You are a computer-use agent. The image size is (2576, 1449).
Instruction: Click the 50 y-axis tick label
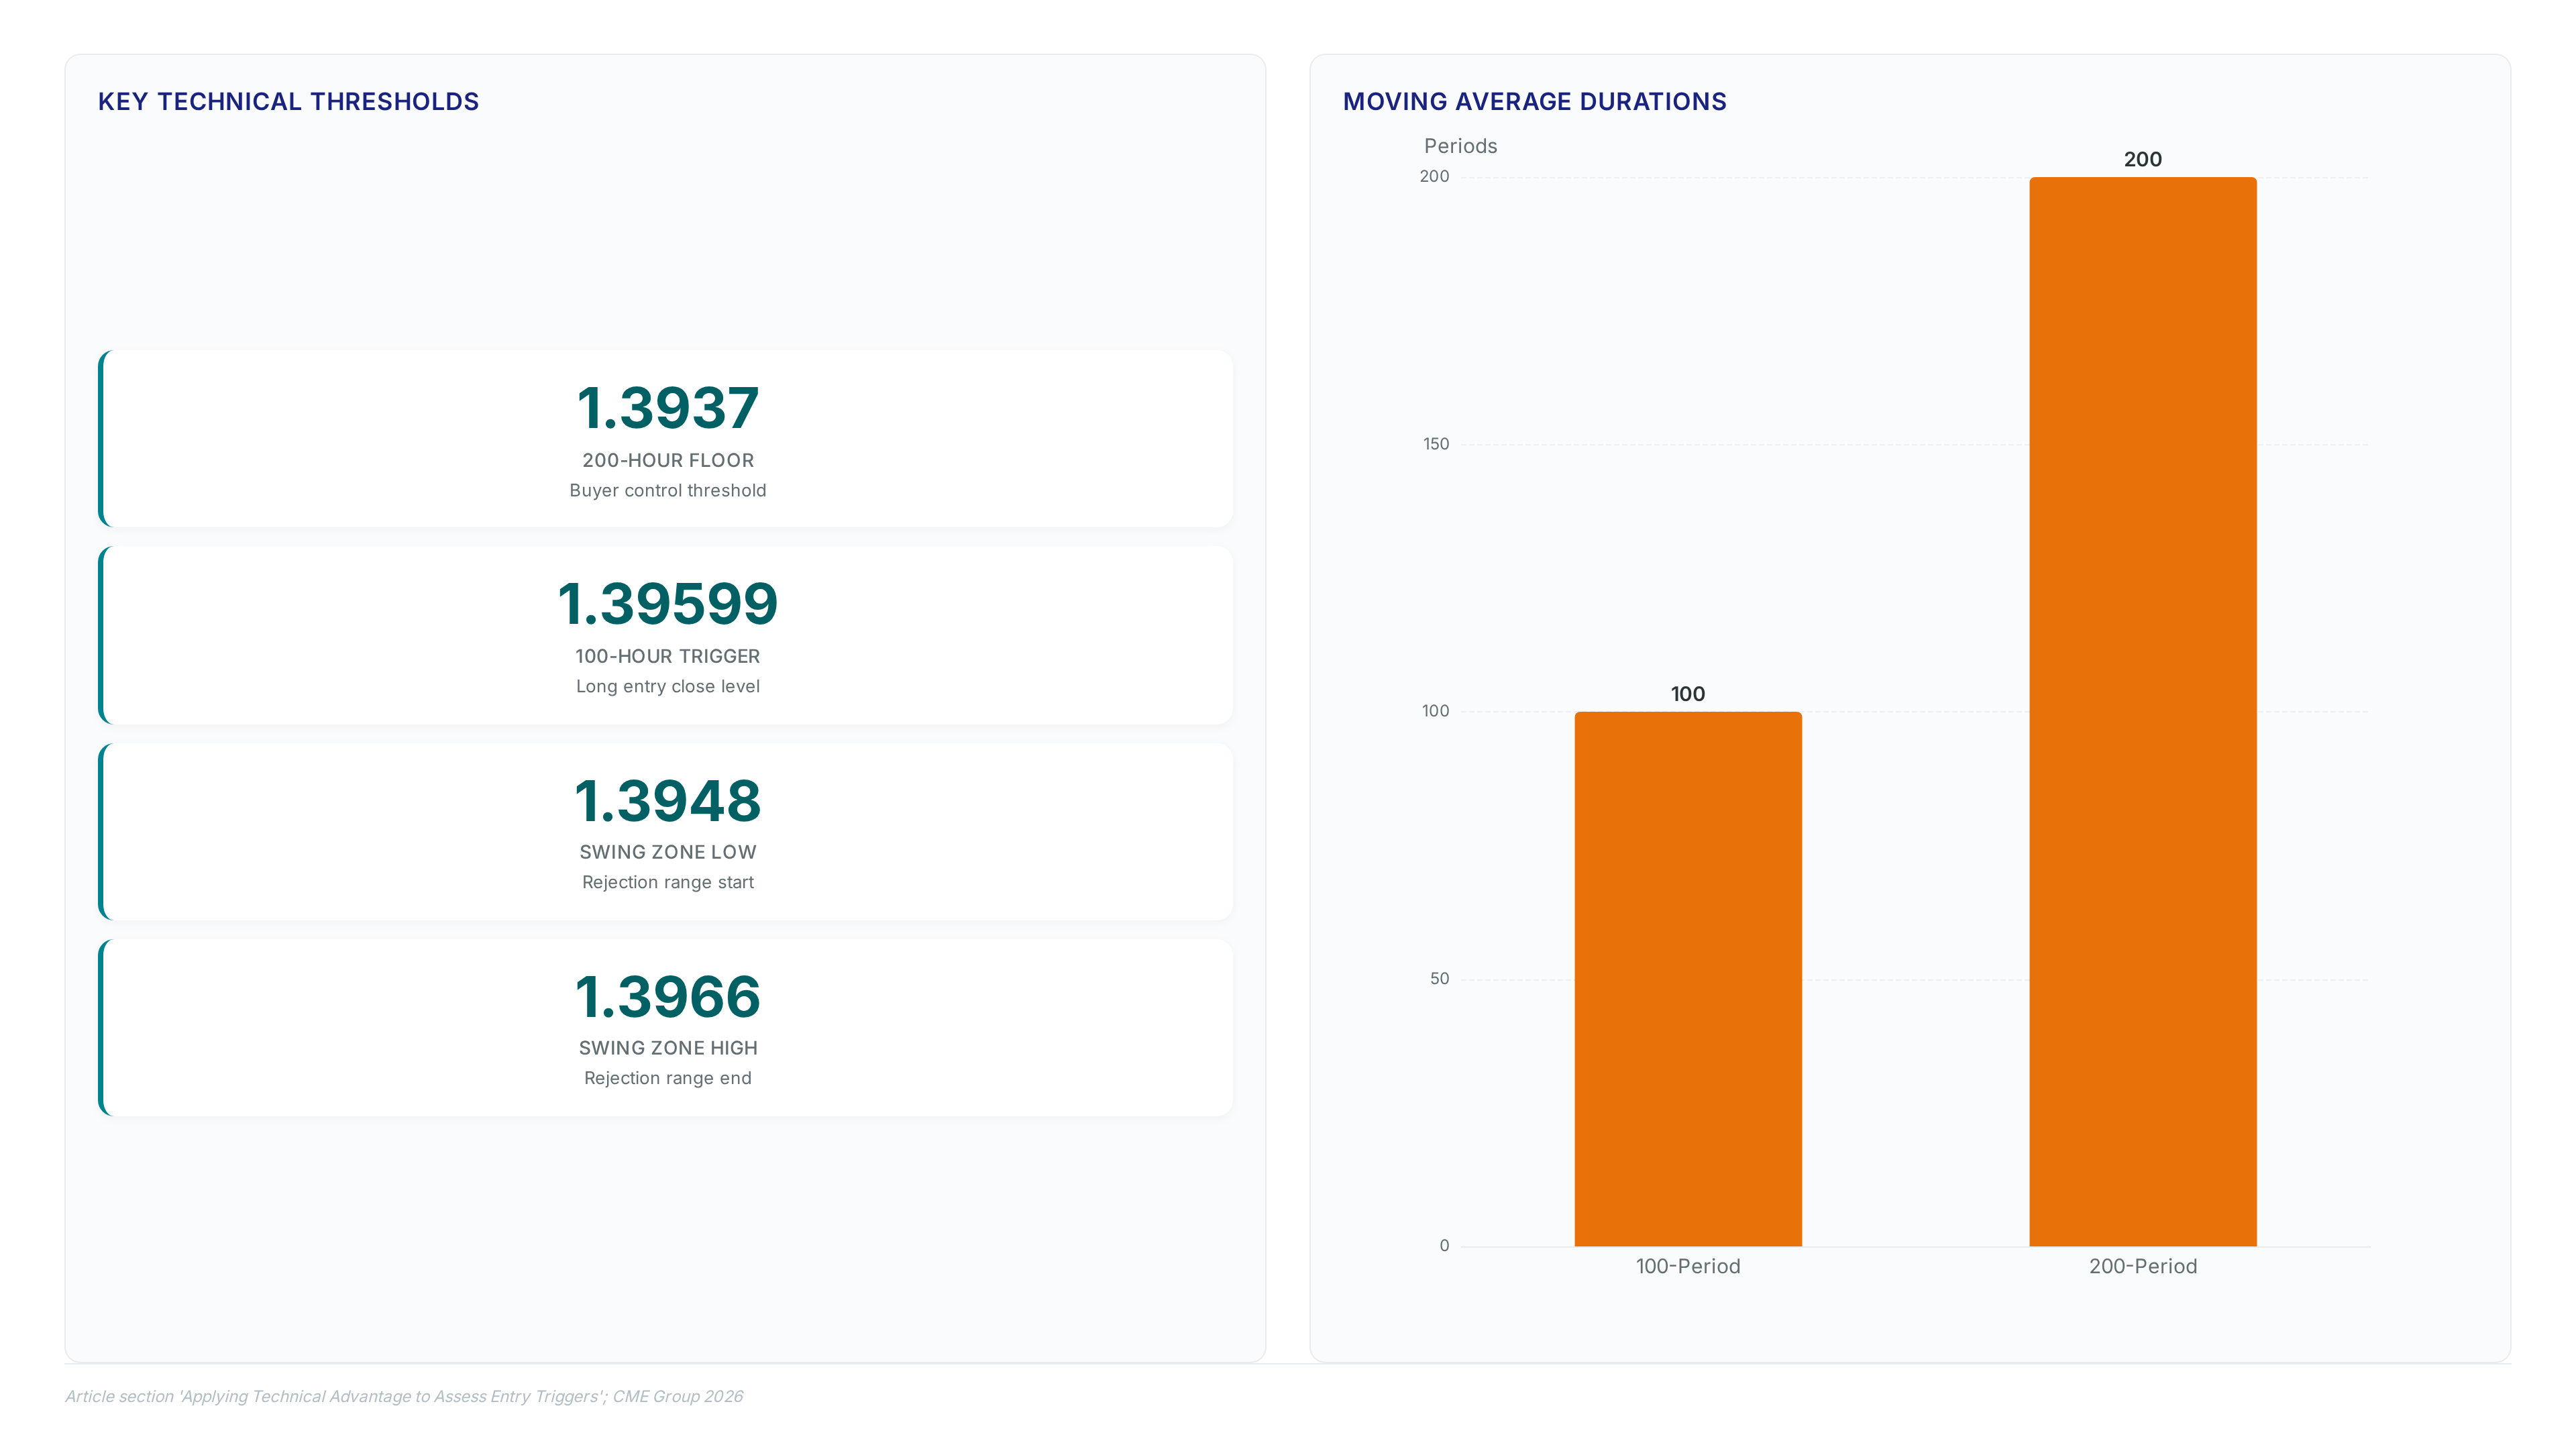coord(1439,979)
